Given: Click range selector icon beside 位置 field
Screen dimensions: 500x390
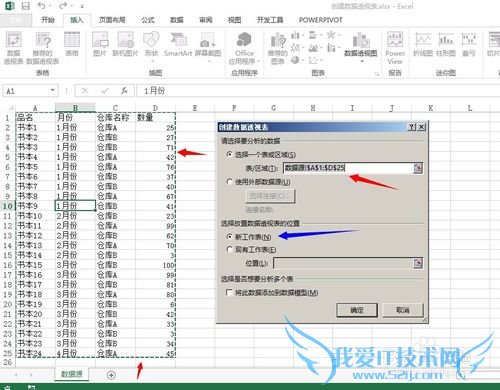Looking at the screenshot, I should [418, 263].
